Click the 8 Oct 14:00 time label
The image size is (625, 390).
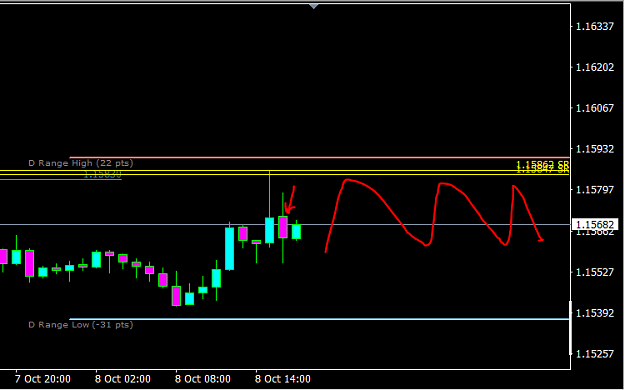(x=283, y=379)
